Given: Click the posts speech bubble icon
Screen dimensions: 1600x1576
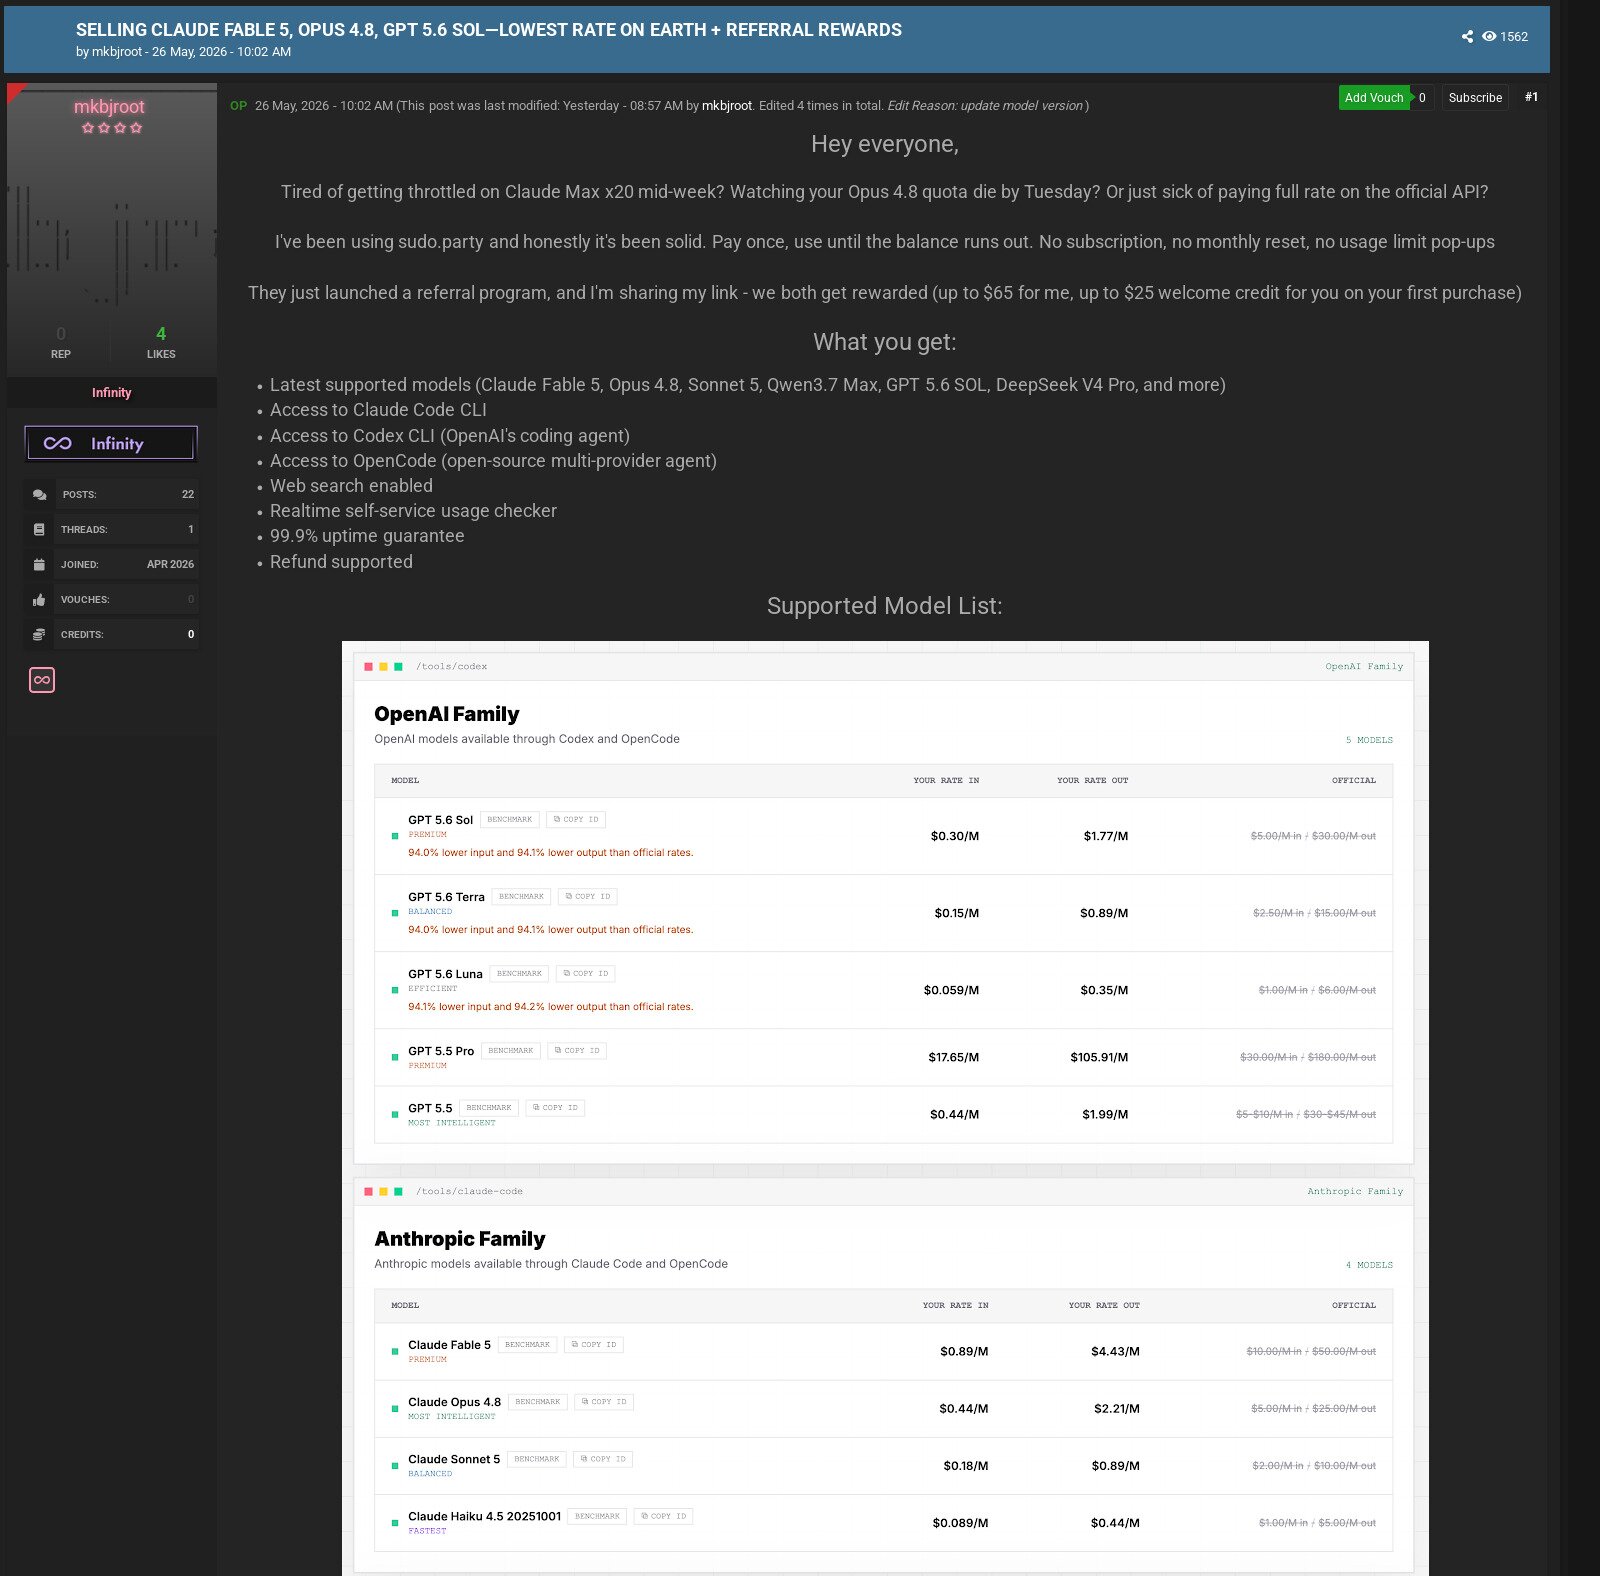Looking at the screenshot, I should coord(39,495).
